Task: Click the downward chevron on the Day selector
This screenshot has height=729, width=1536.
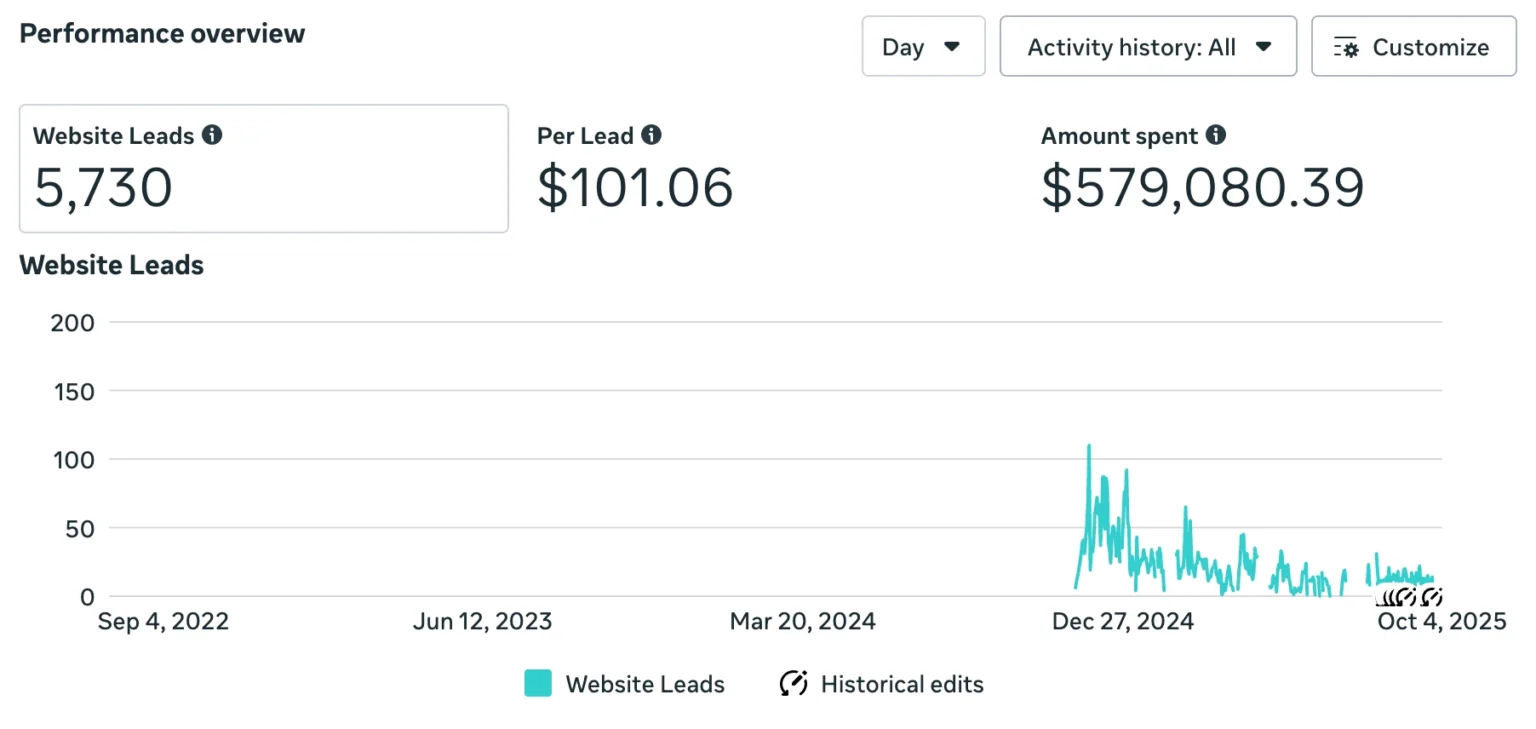Action: (x=952, y=46)
